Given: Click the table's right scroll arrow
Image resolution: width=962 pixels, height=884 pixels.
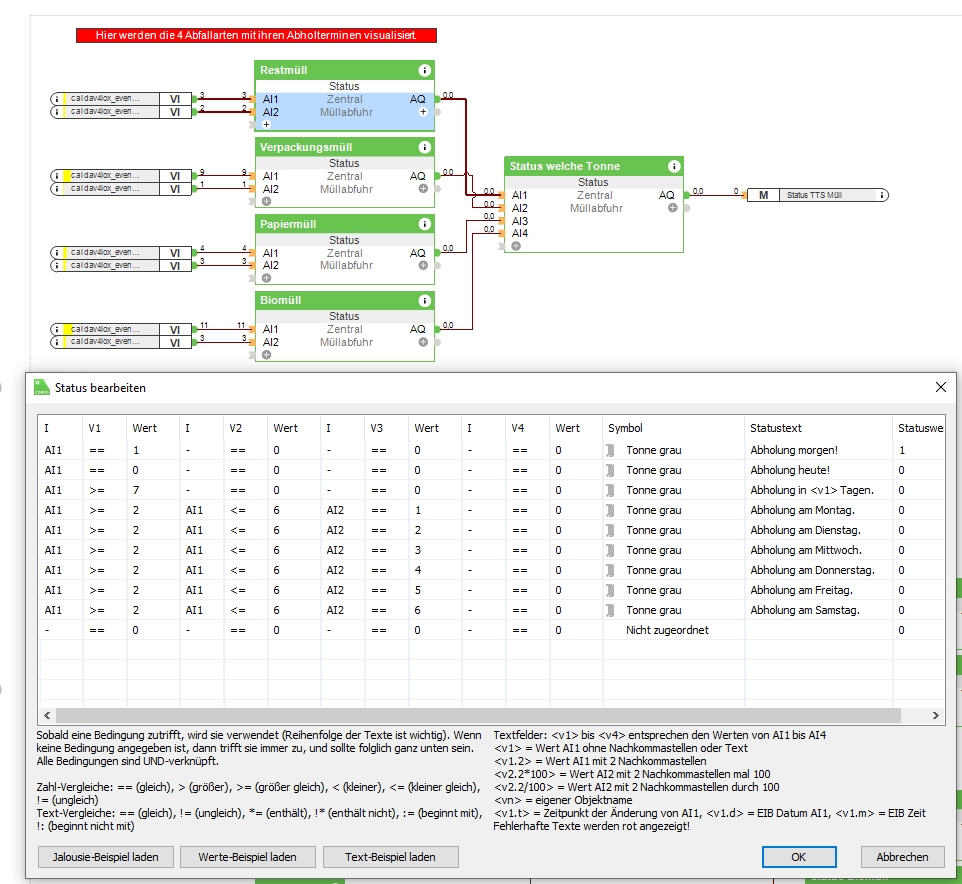Looking at the screenshot, I should tap(936, 715).
